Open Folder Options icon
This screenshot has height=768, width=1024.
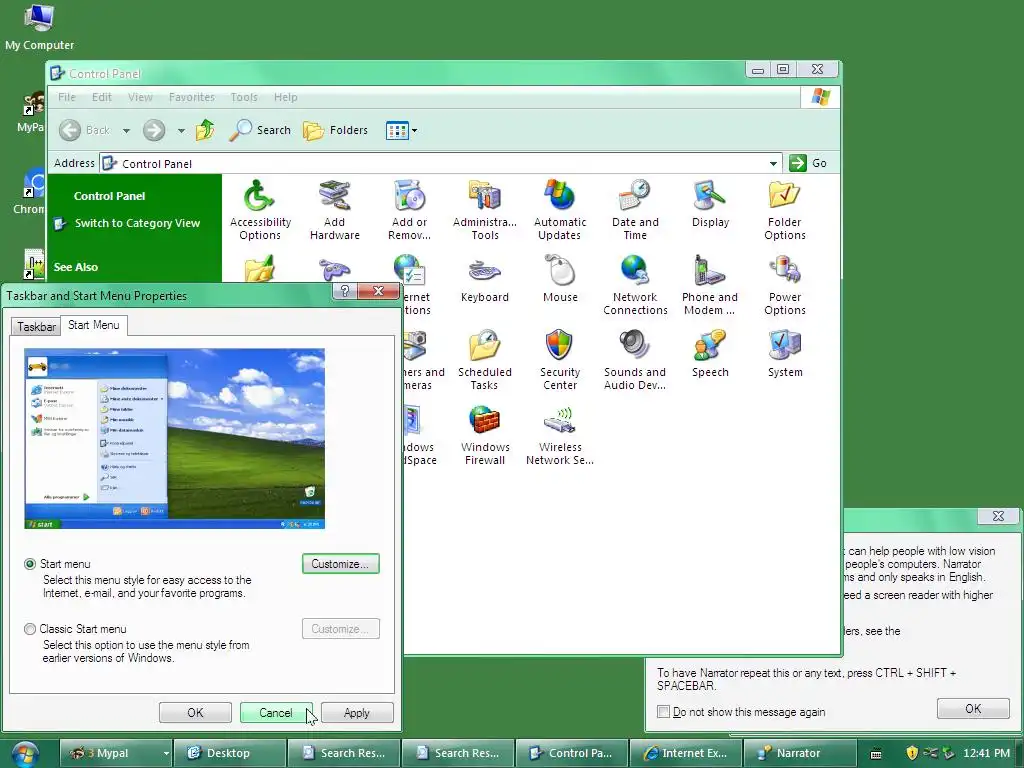coord(784,210)
